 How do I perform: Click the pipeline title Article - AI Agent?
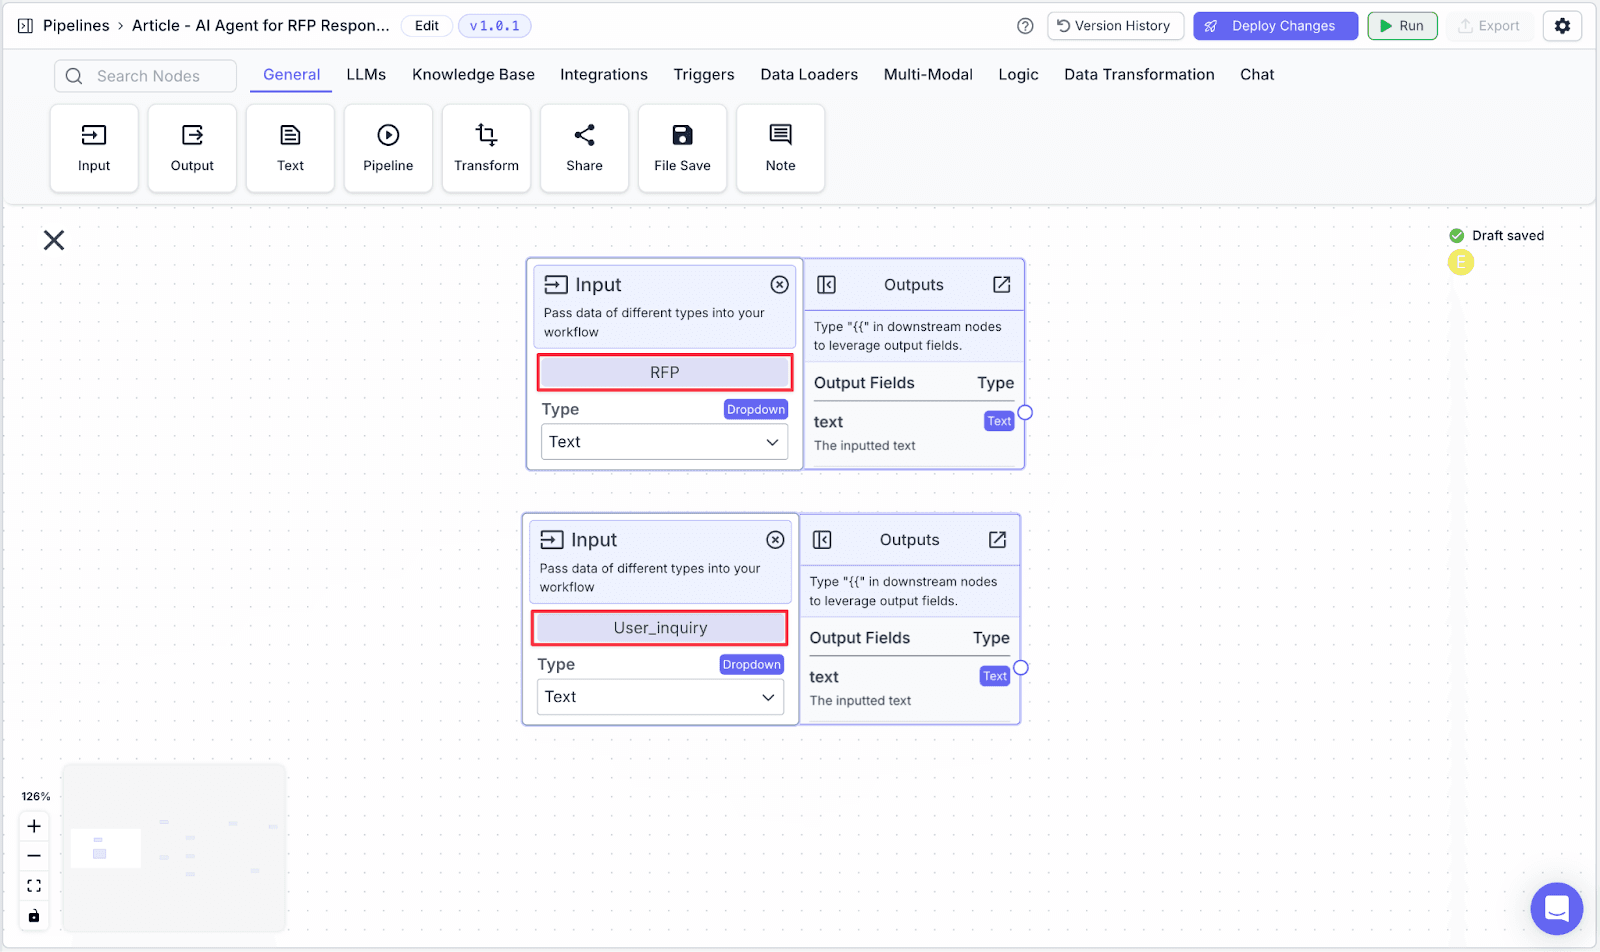coord(261,26)
